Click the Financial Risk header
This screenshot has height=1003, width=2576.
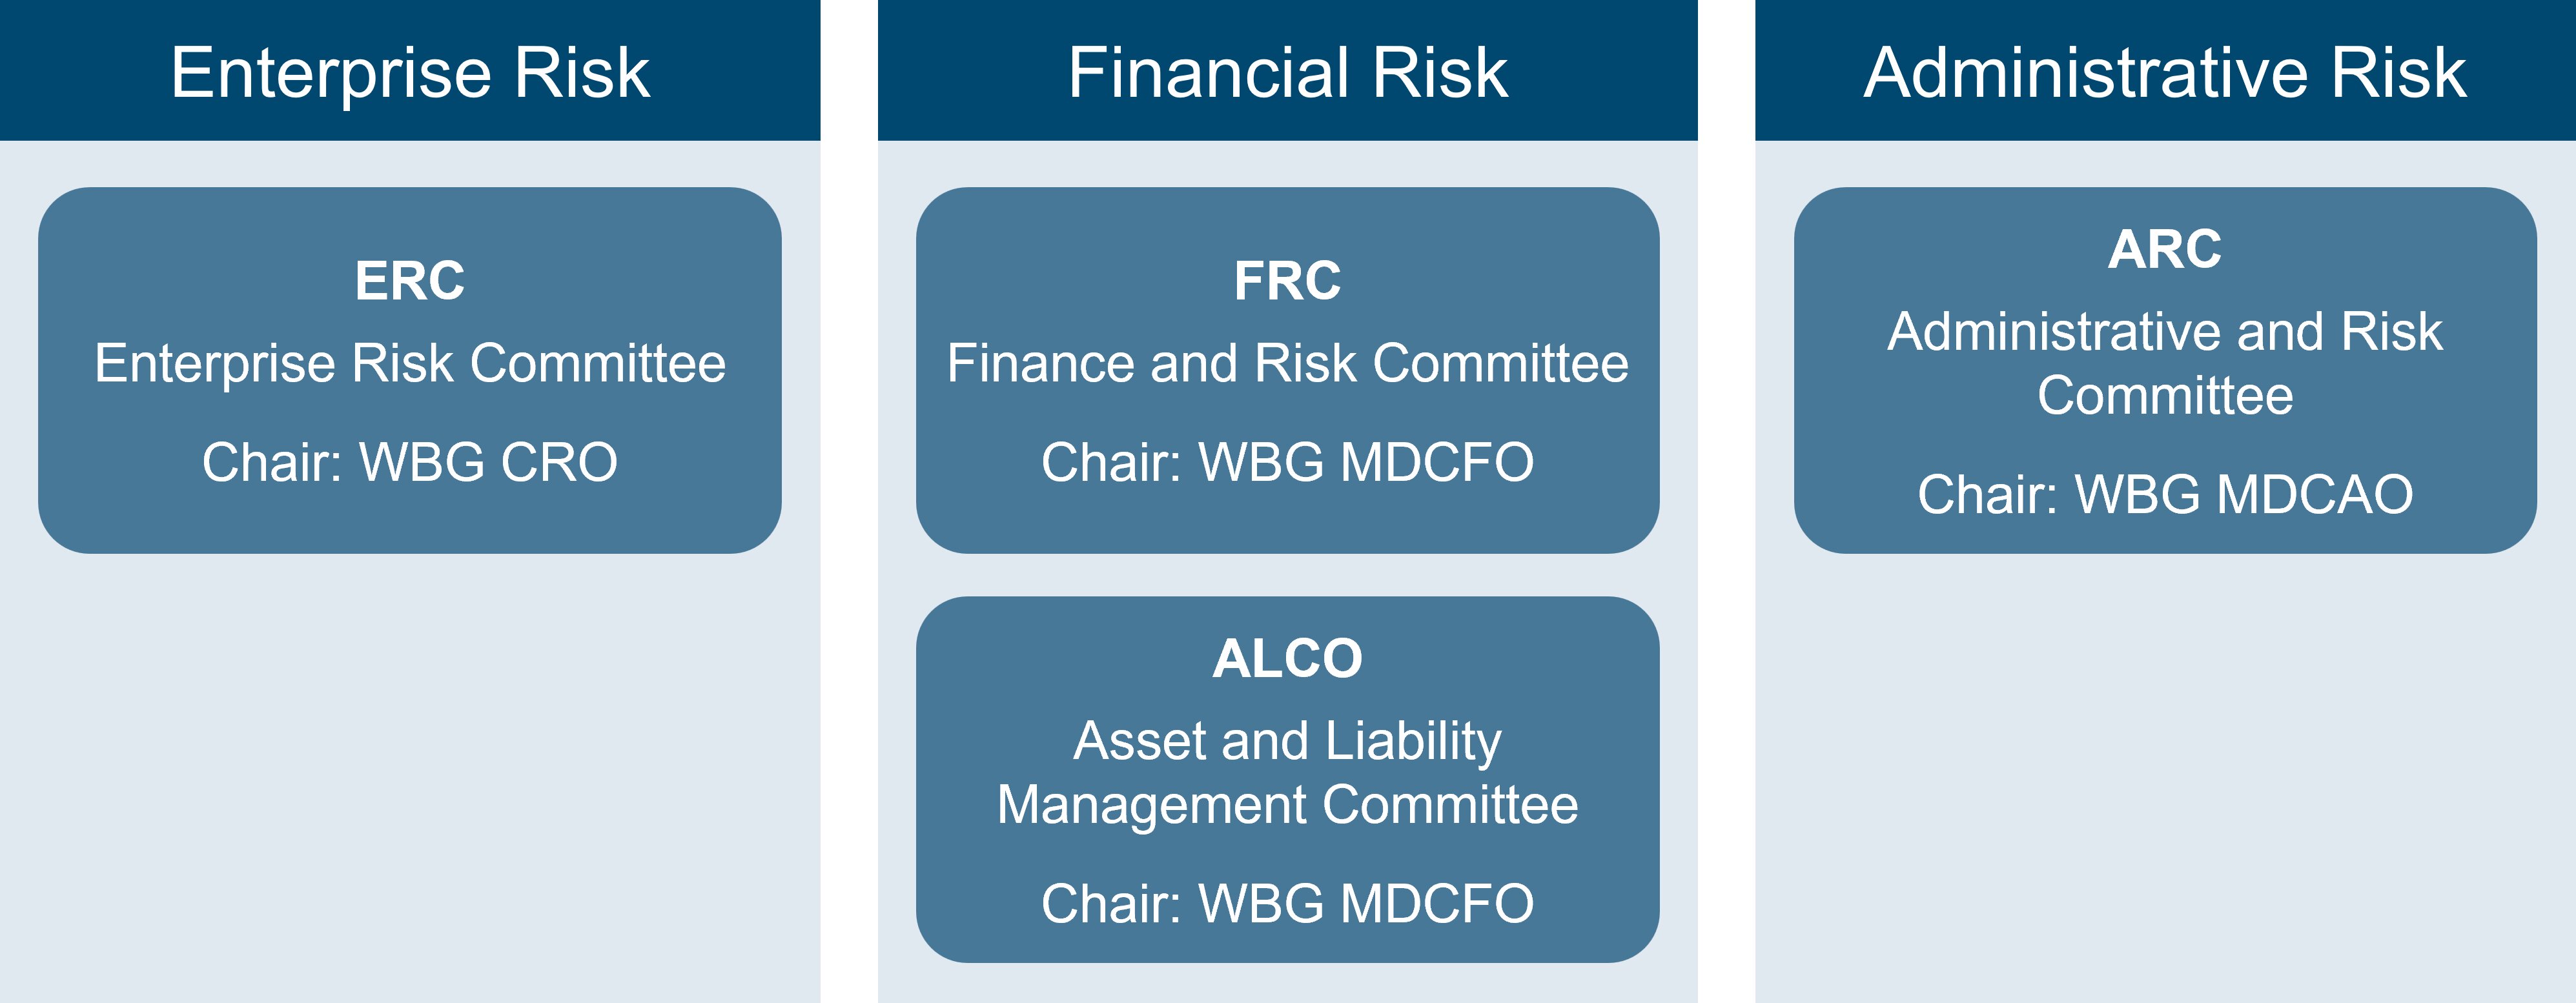(x=1287, y=70)
